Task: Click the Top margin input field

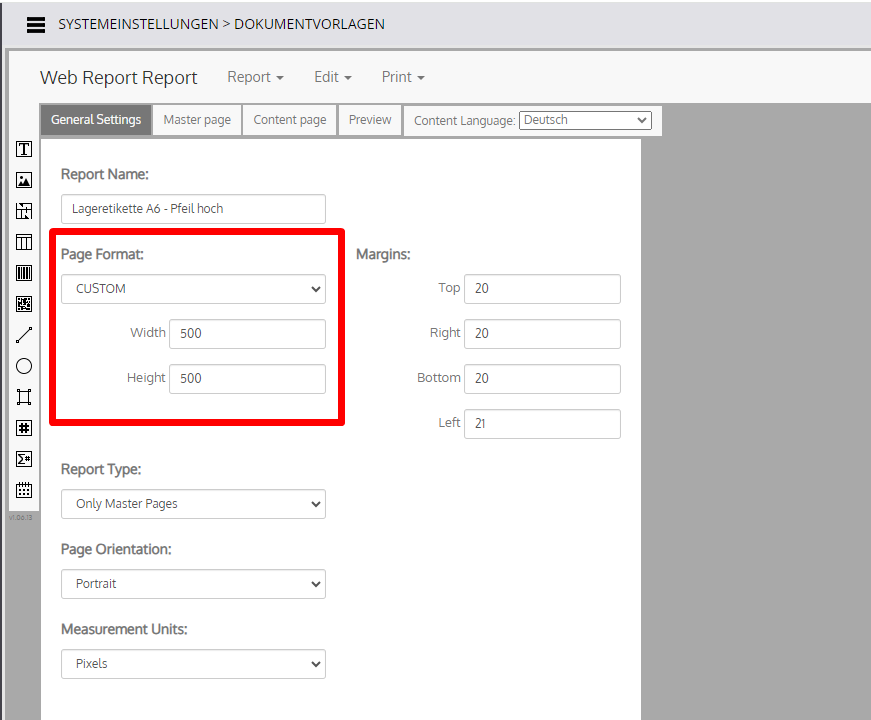Action: pyautogui.click(x=542, y=289)
